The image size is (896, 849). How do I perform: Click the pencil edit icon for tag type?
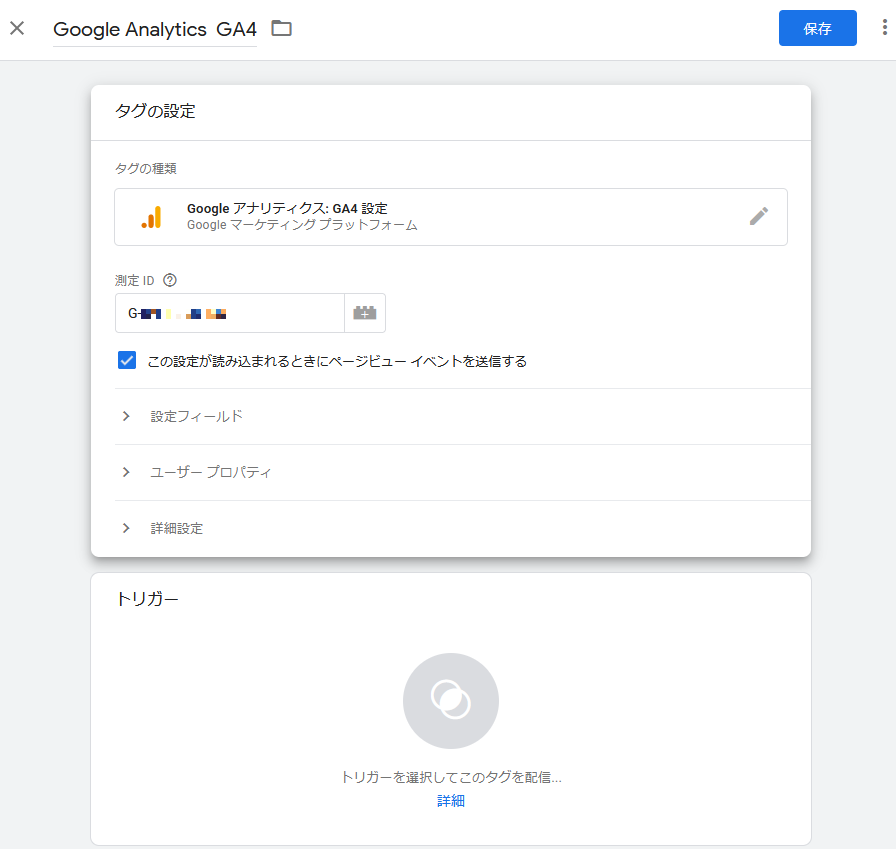(x=758, y=217)
